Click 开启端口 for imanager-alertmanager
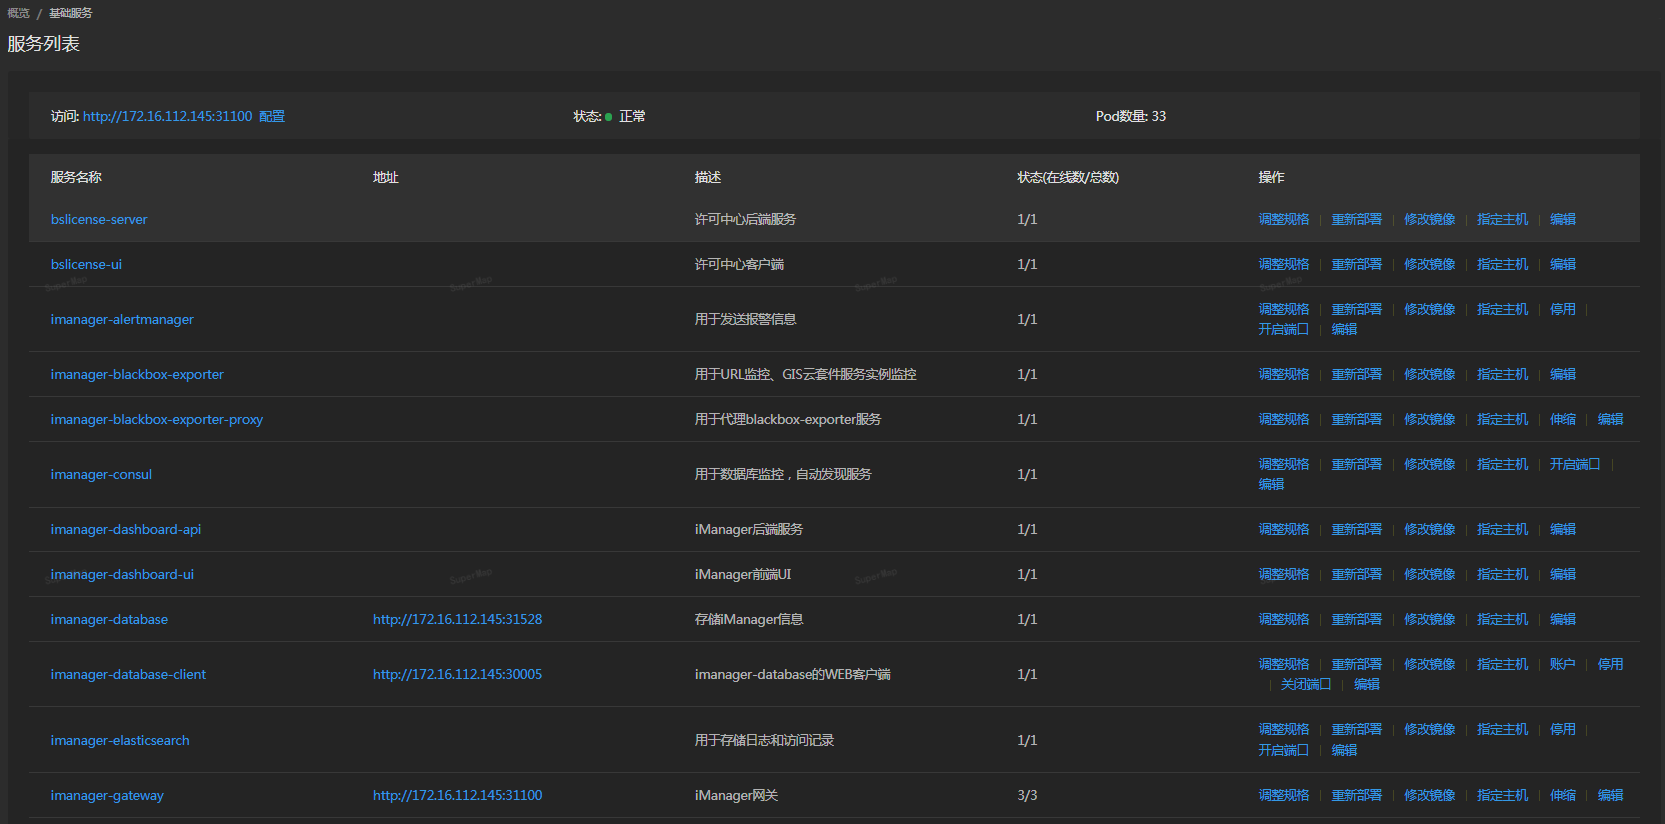 pos(1283,329)
